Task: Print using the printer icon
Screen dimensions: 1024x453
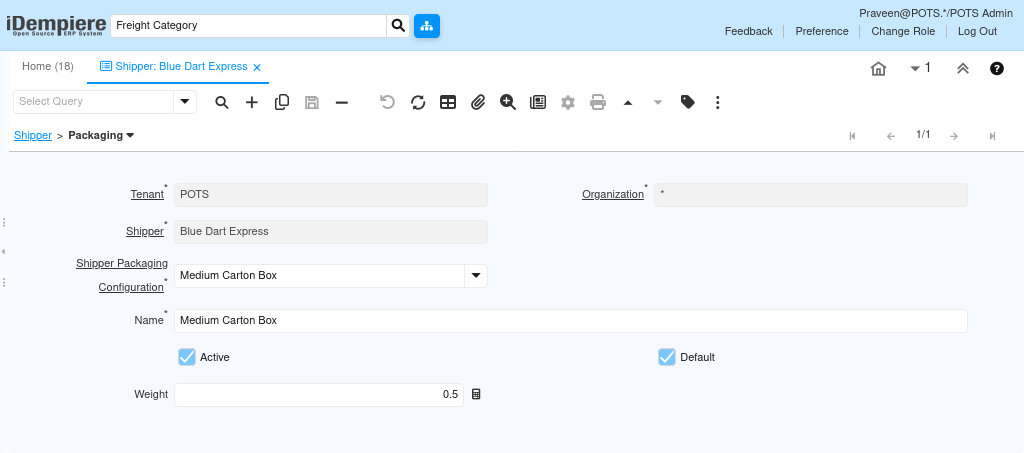Action: click(598, 102)
